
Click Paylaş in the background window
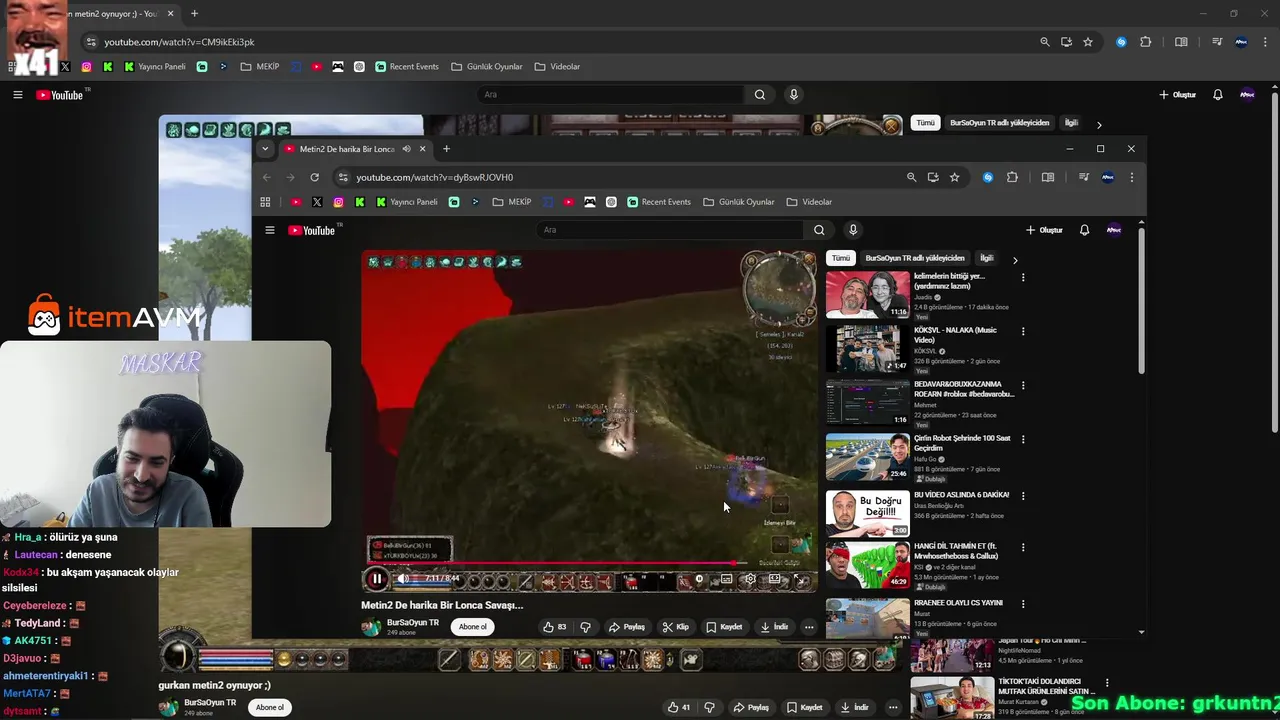click(x=750, y=707)
